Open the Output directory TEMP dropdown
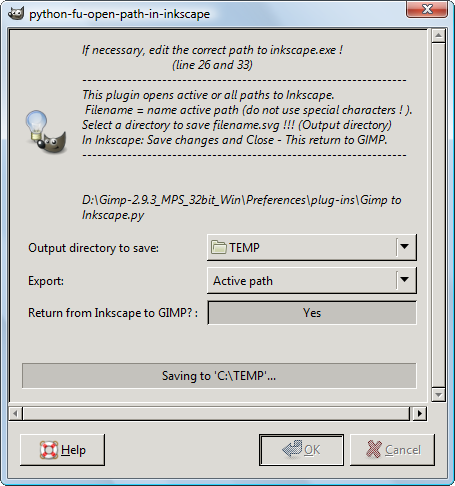Screen dimensions: 455x486 point(312,247)
